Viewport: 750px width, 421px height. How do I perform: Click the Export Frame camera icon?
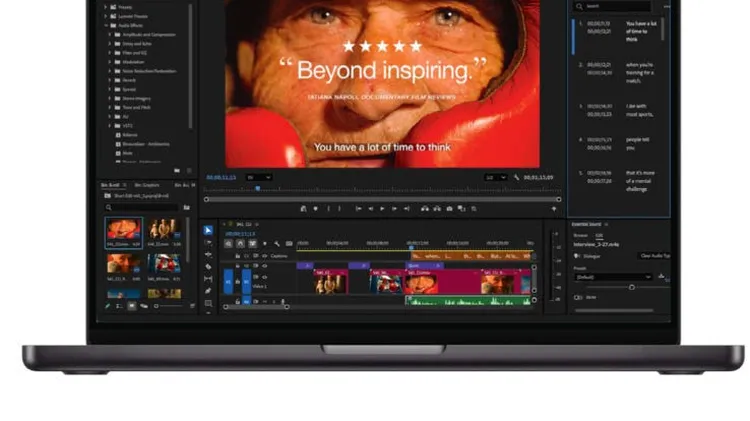pyautogui.click(x=449, y=209)
